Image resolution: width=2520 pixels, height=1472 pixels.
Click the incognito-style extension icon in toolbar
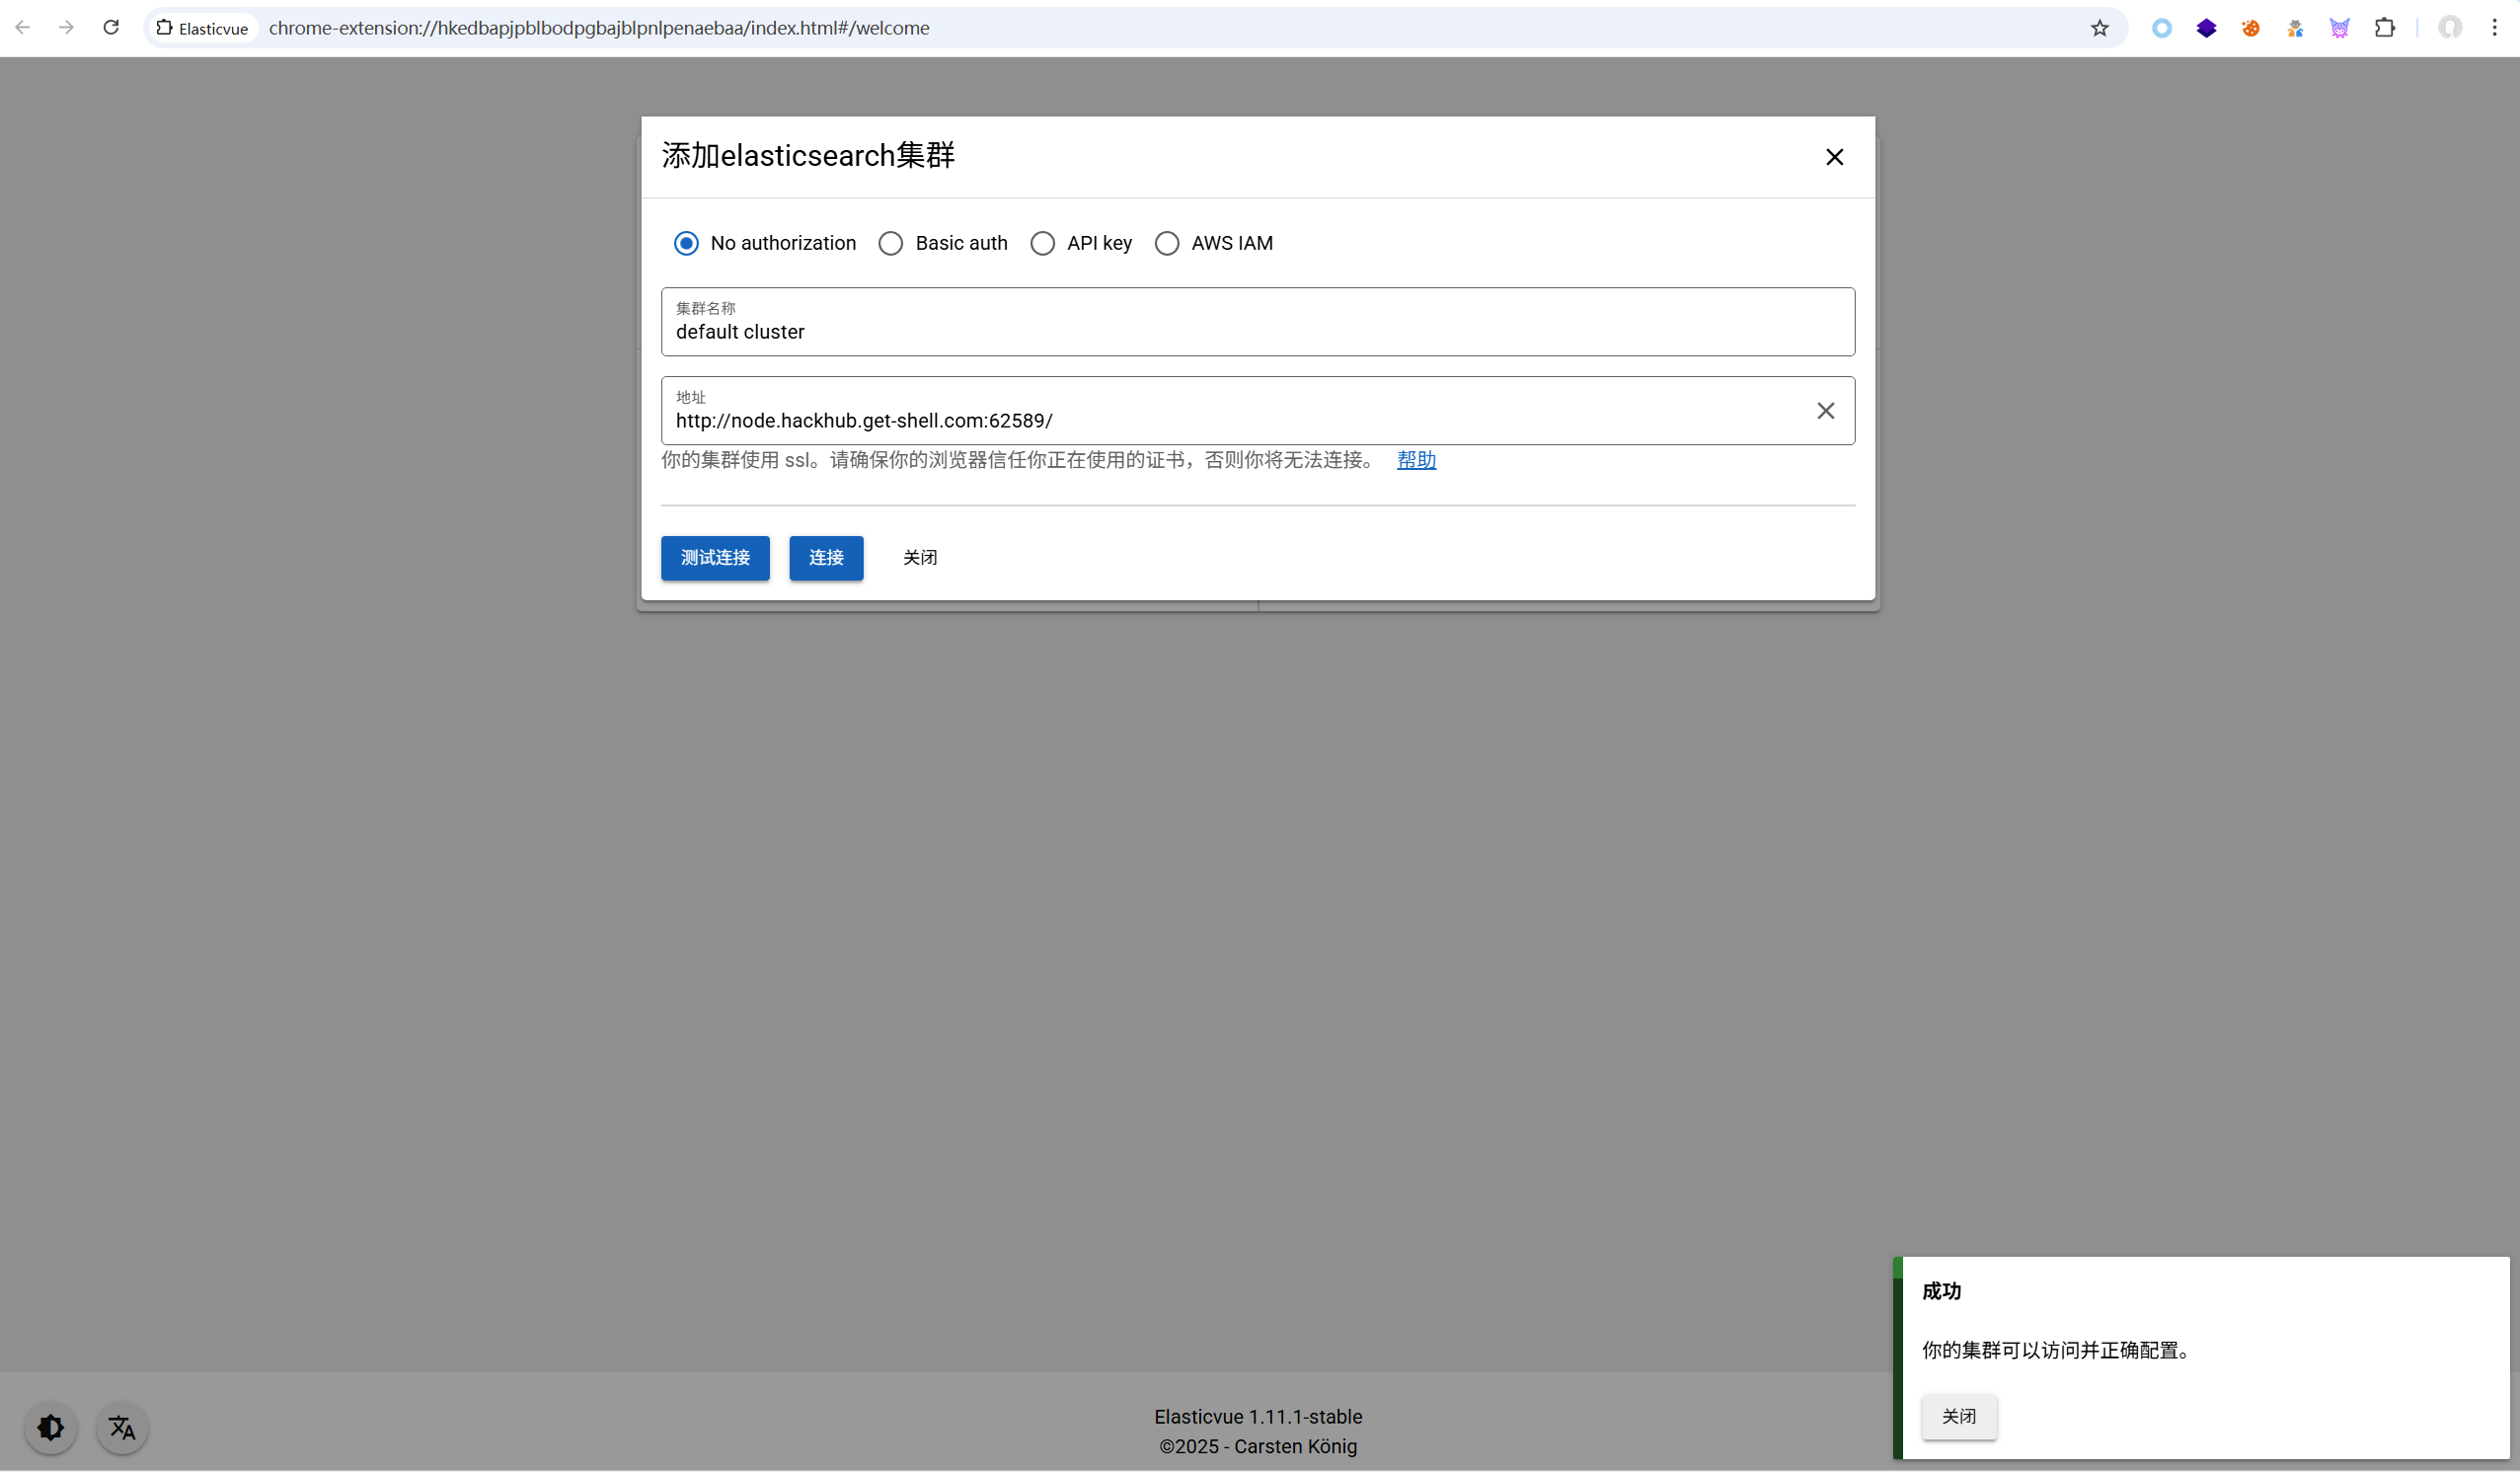pos(2294,28)
